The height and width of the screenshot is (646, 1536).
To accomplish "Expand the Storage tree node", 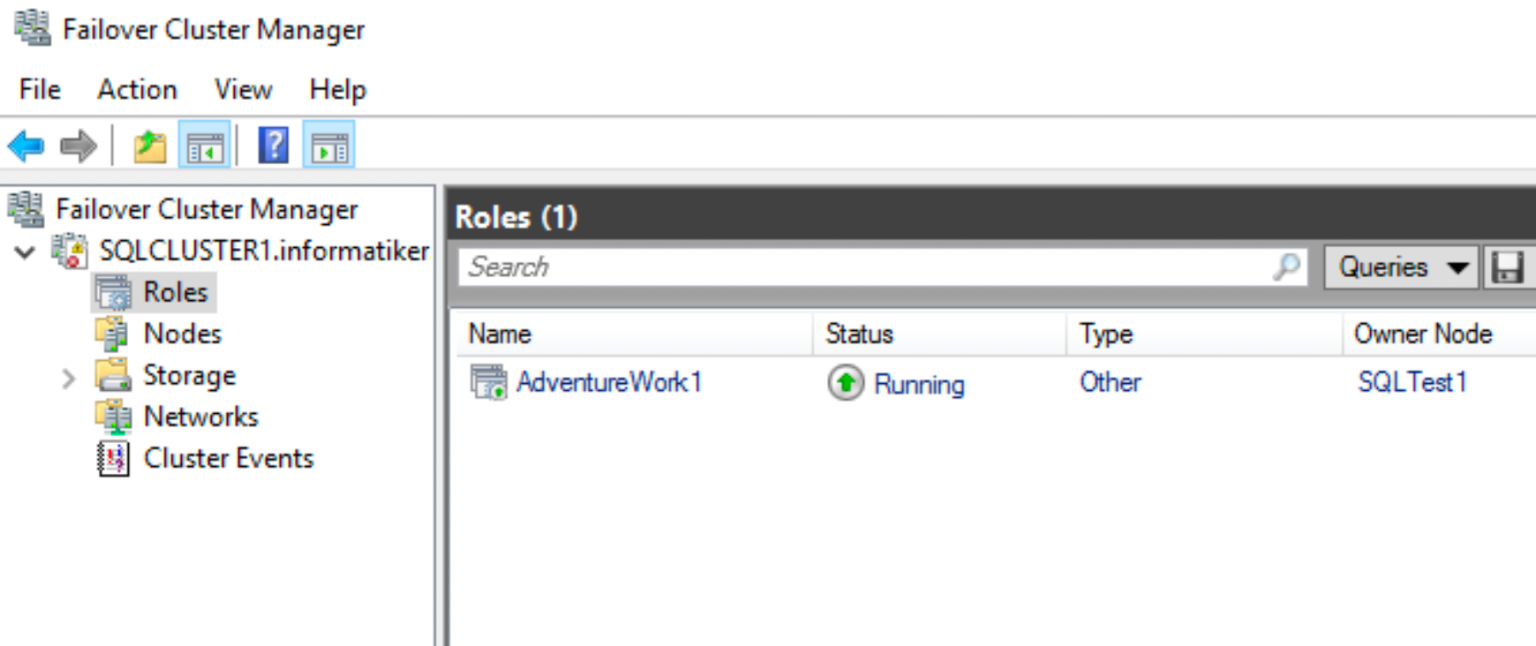I will [68, 378].
